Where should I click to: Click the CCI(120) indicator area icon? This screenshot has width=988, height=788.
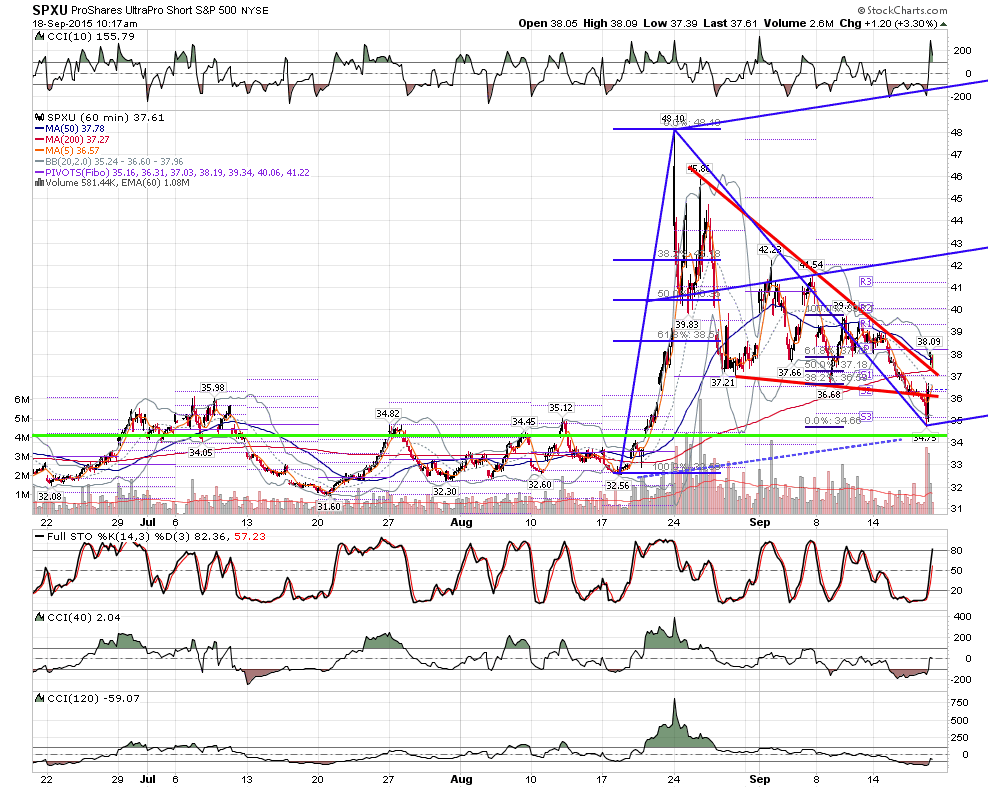40,699
